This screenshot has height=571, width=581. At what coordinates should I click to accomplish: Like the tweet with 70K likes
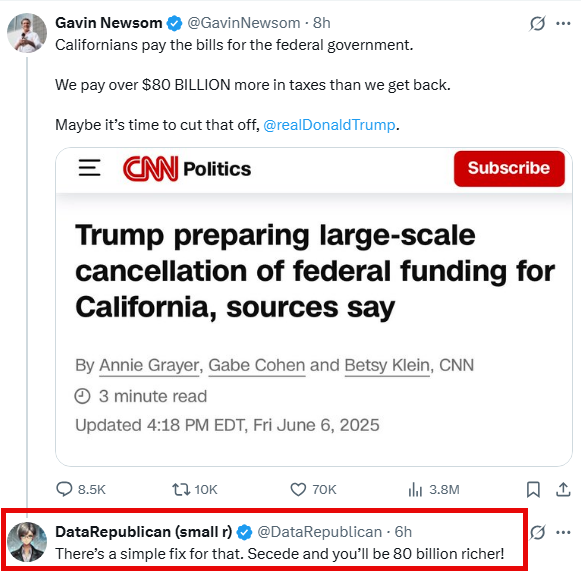[298, 489]
